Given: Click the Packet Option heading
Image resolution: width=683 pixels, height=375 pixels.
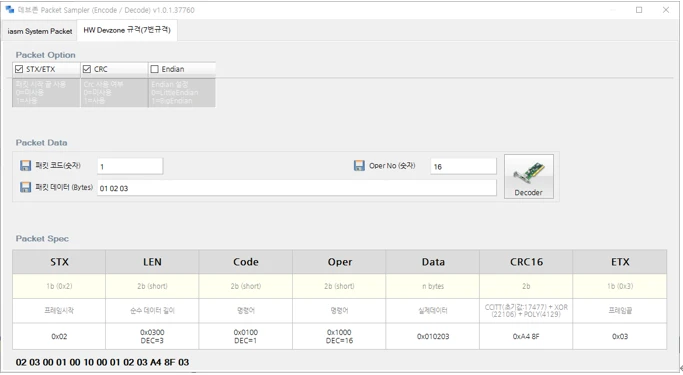Looking at the screenshot, I should (46, 55).
